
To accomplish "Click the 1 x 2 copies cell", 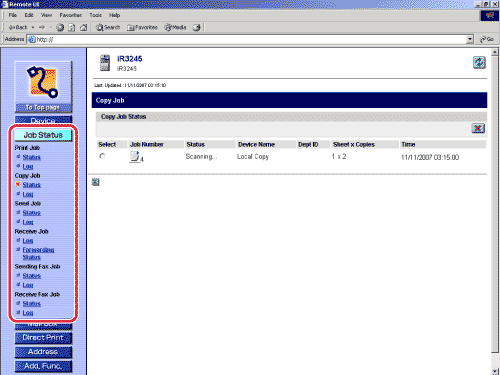I will (339, 156).
